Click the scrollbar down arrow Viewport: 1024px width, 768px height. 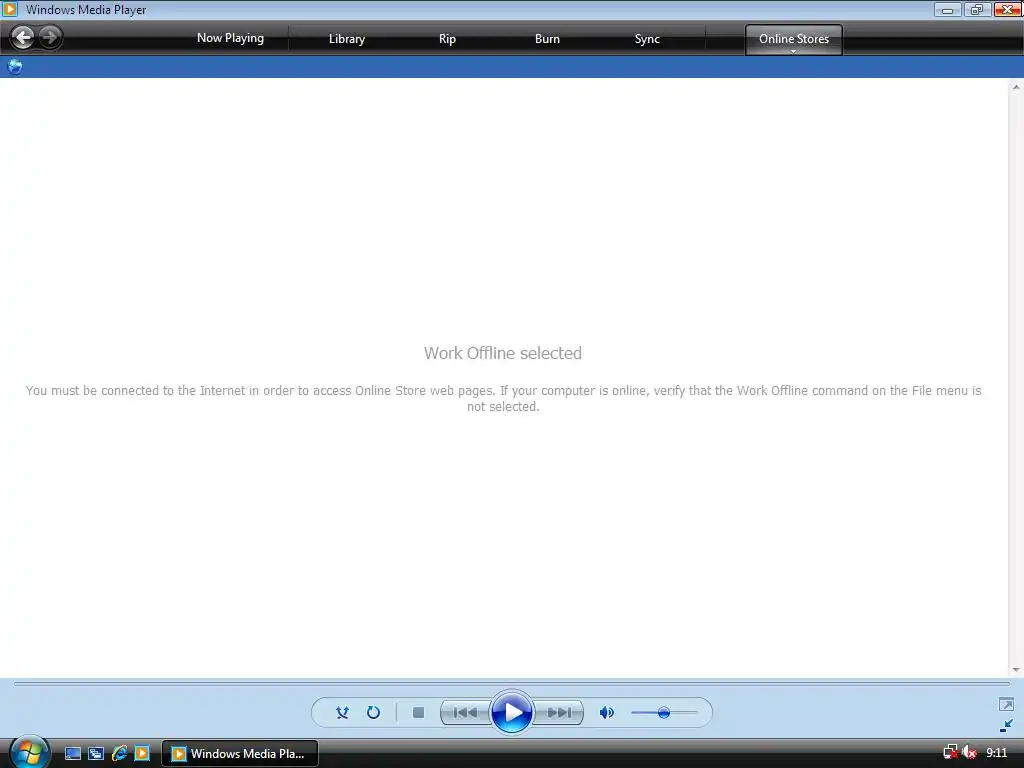(1016, 669)
